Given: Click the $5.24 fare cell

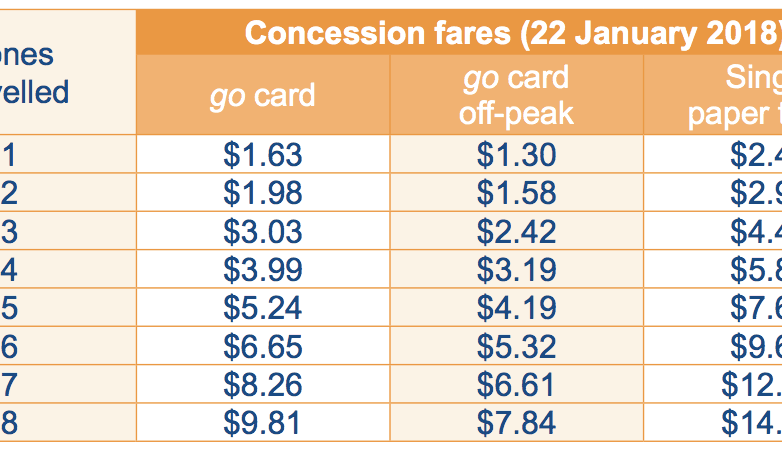Looking at the screenshot, I should pos(262,308).
